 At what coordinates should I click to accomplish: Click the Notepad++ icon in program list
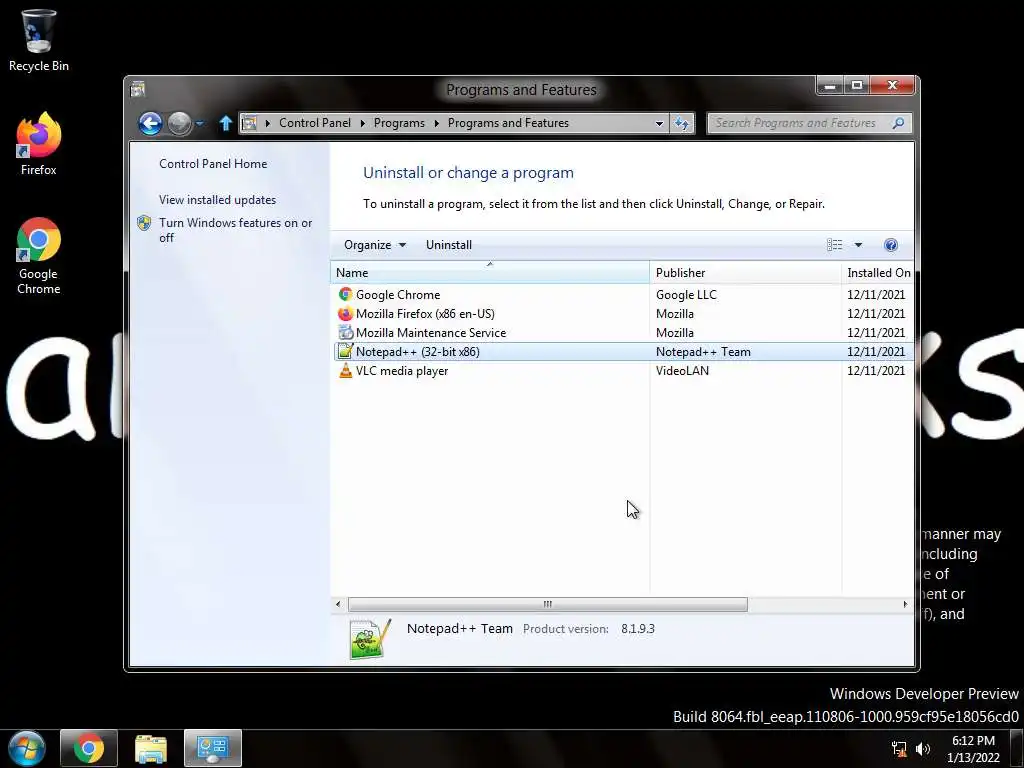pos(345,351)
